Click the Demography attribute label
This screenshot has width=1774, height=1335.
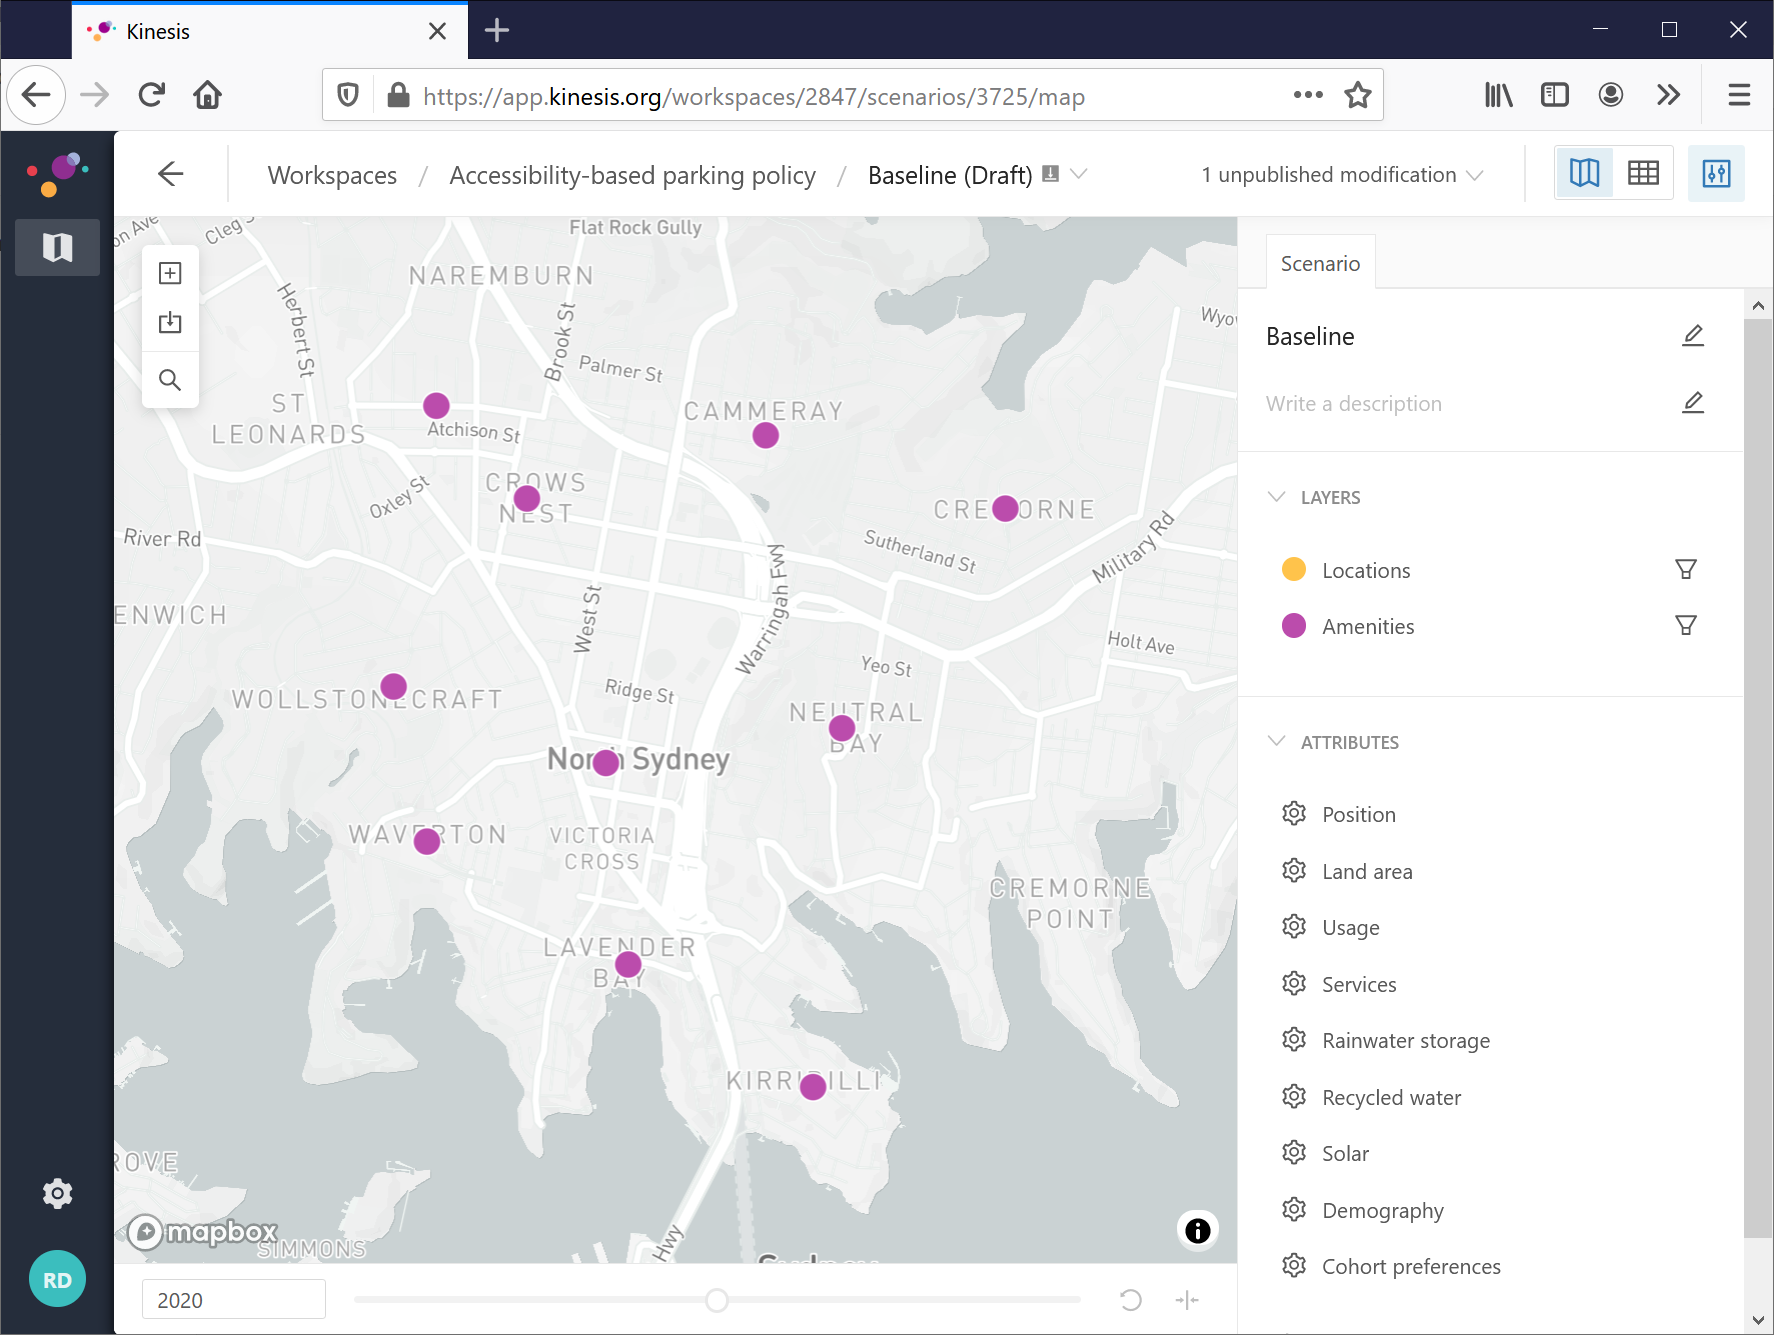pyautogui.click(x=1383, y=1210)
